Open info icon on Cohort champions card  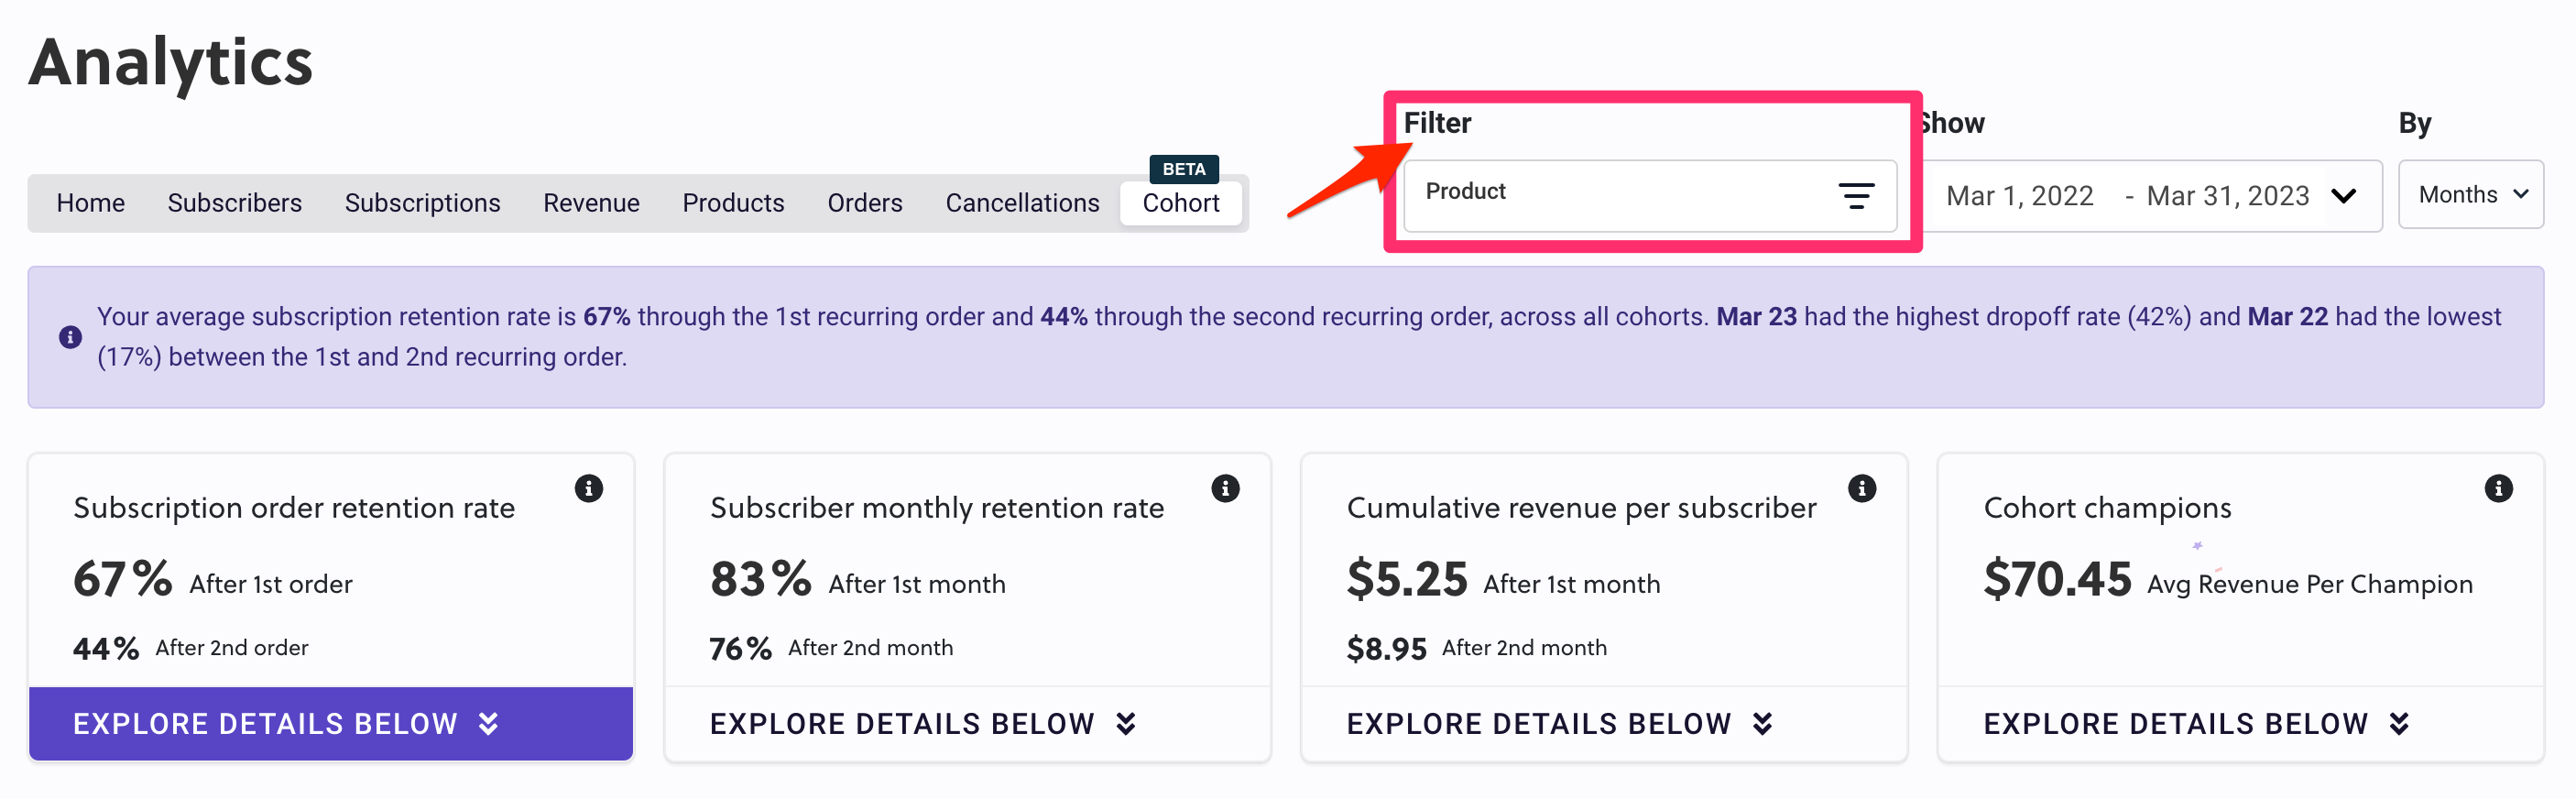[x=2498, y=488]
